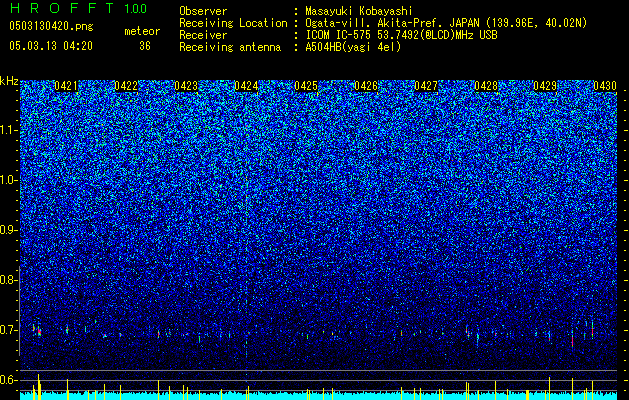Click the 0426 time marker
The image size is (629, 400).
pos(366,86)
